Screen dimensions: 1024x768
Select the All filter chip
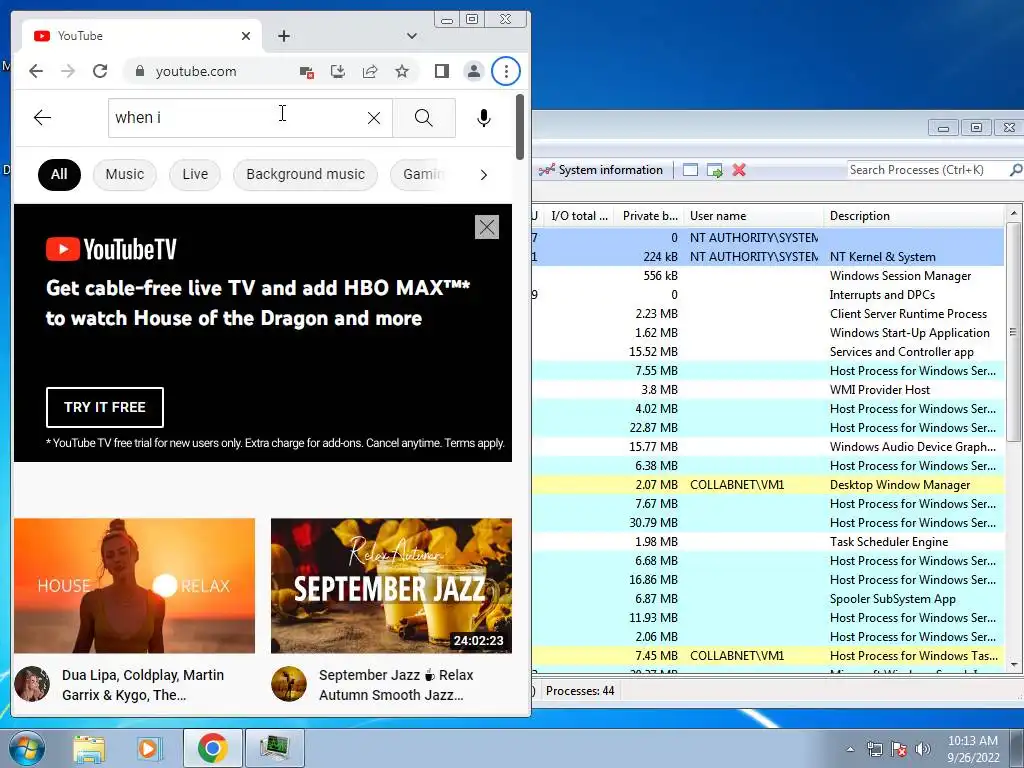pyautogui.click(x=59, y=174)
